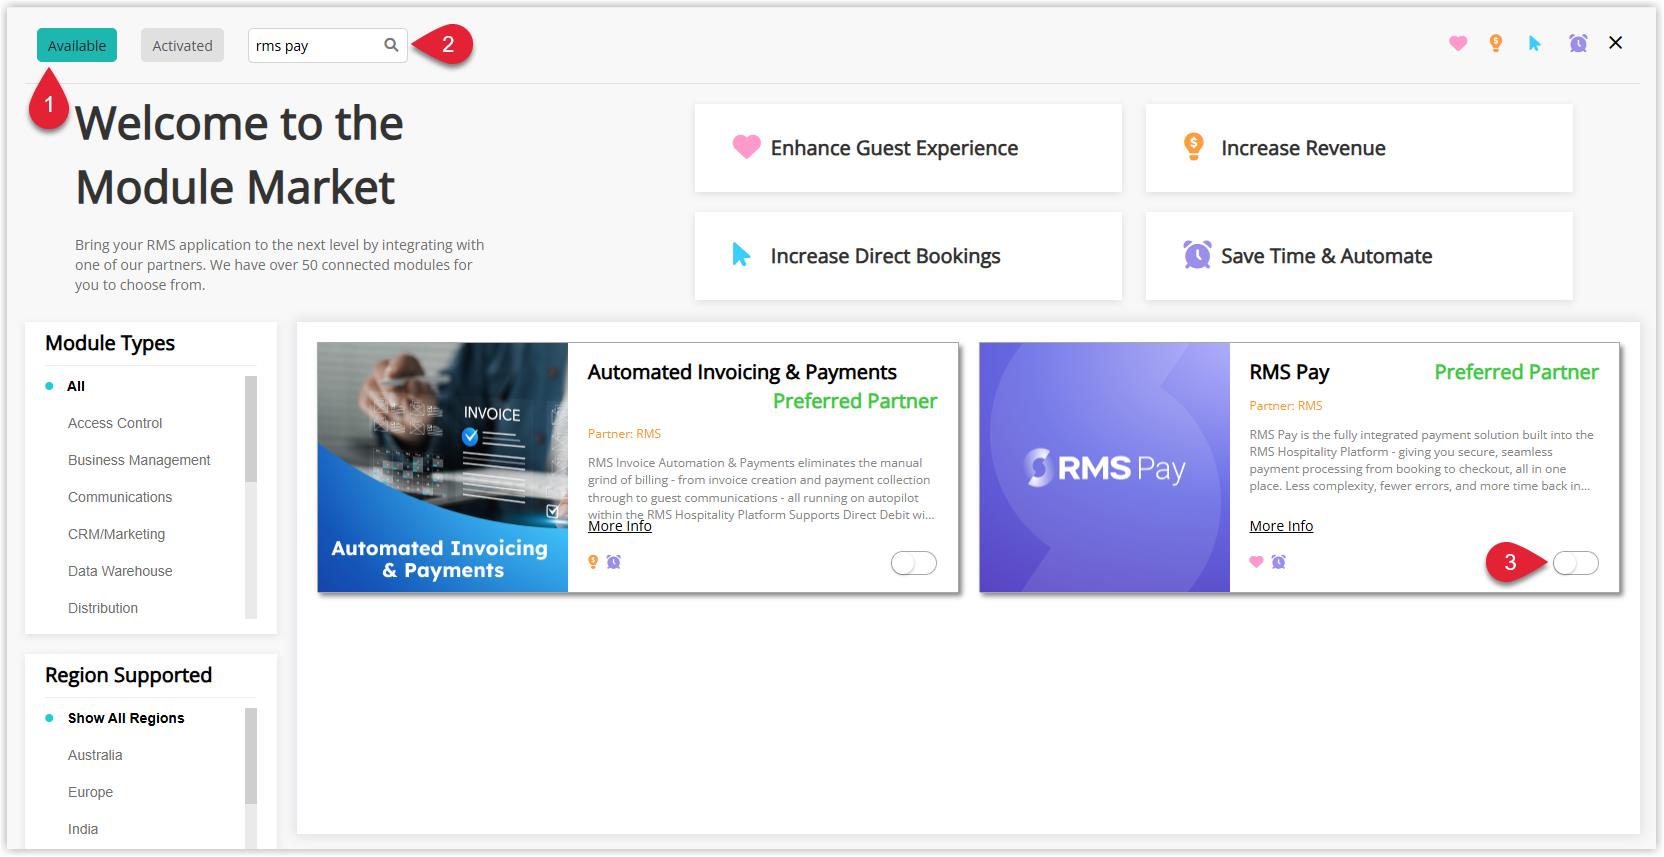Select the All module type
1664x857 pixels.
coord(76,386)
